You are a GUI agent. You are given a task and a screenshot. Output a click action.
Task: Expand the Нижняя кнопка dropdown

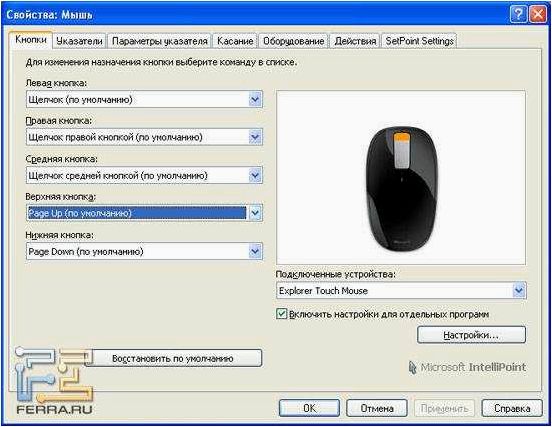(255, 251)
